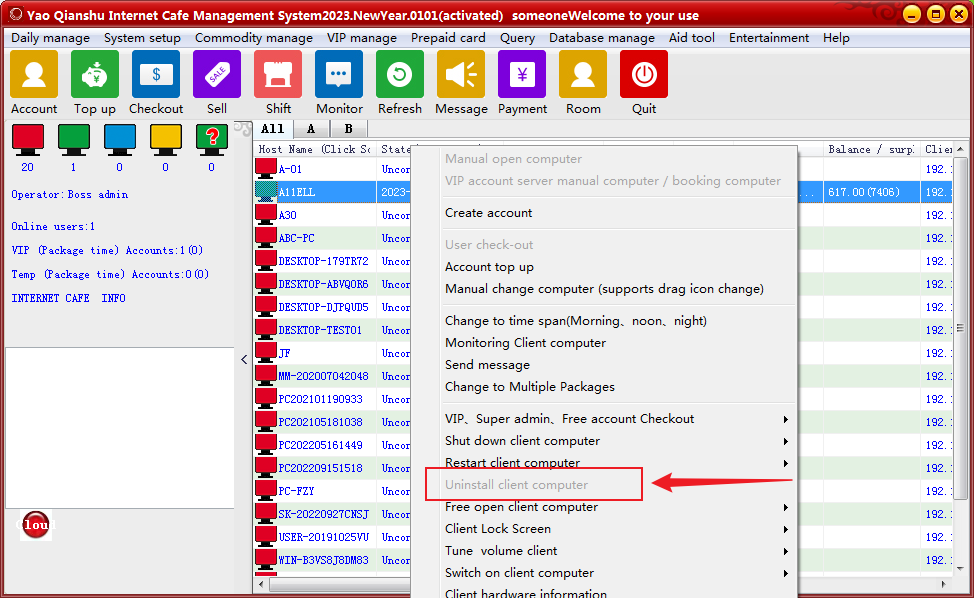Choose Send message in context menu
Viewport: 974px width, 598px height.
(x=487, y=365)
